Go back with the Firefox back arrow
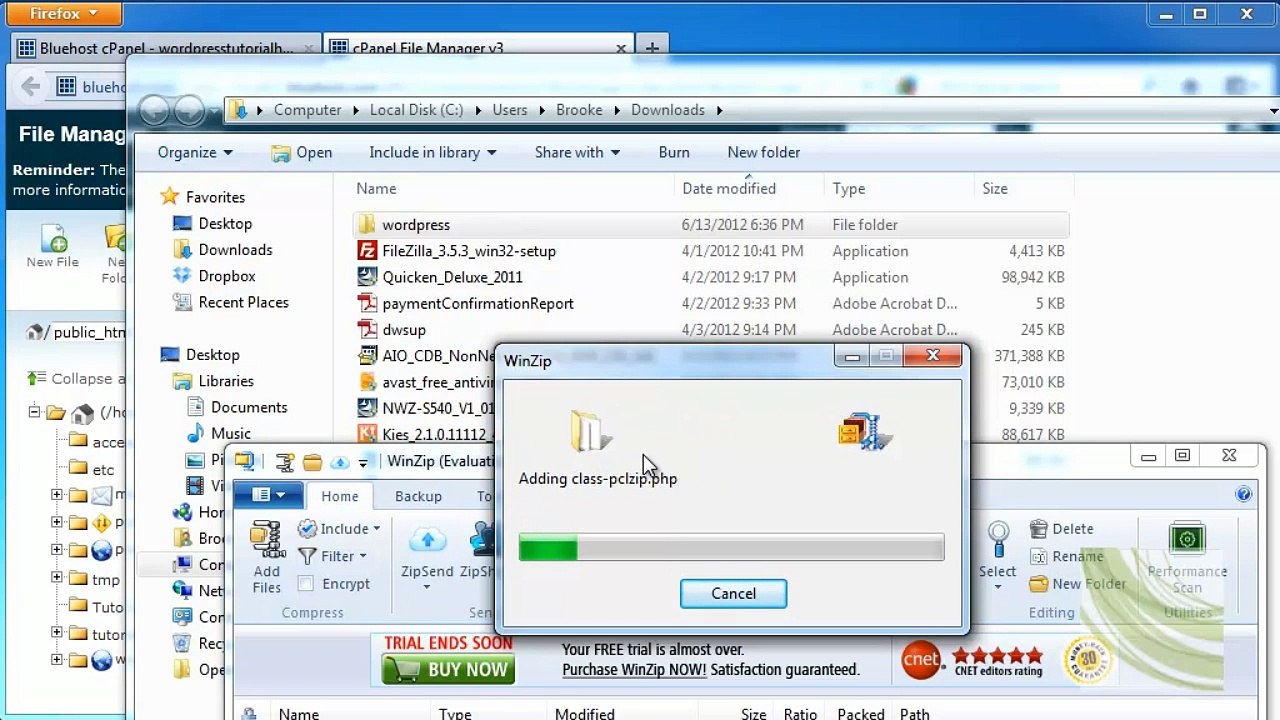Screen dimensions: 1280x720 (x=30, y=87)
